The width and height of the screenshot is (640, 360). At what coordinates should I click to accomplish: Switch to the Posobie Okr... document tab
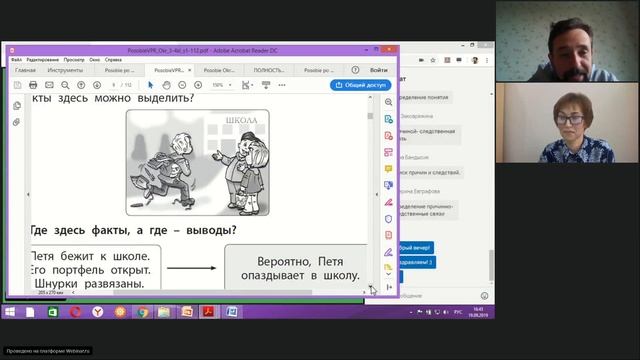219,70
